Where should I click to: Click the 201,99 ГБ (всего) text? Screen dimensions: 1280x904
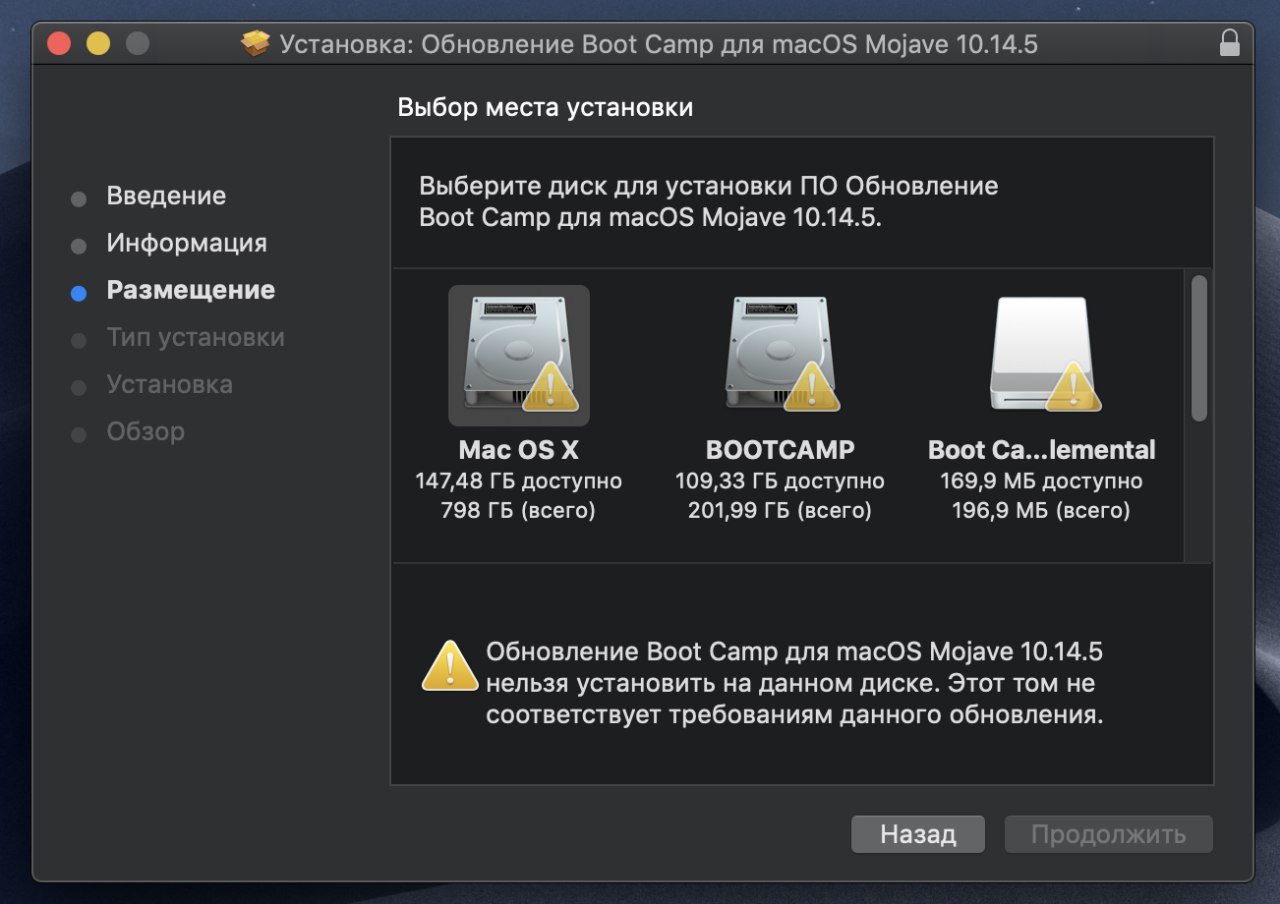(780, 511)
